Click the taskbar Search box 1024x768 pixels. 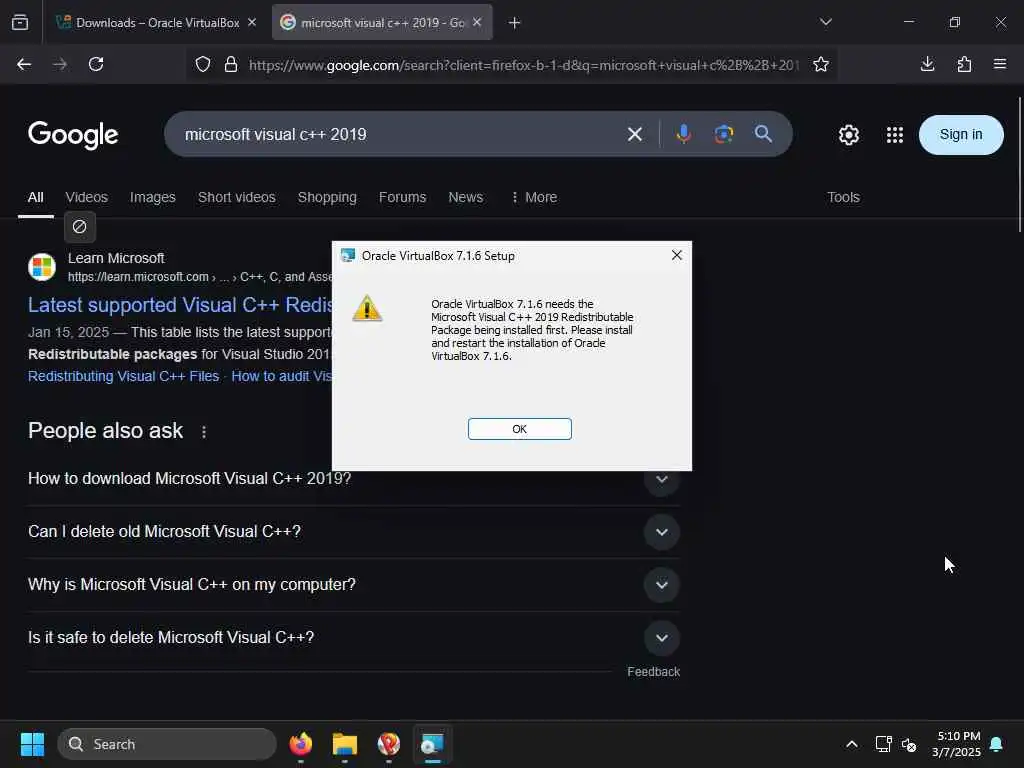[167, 744]
